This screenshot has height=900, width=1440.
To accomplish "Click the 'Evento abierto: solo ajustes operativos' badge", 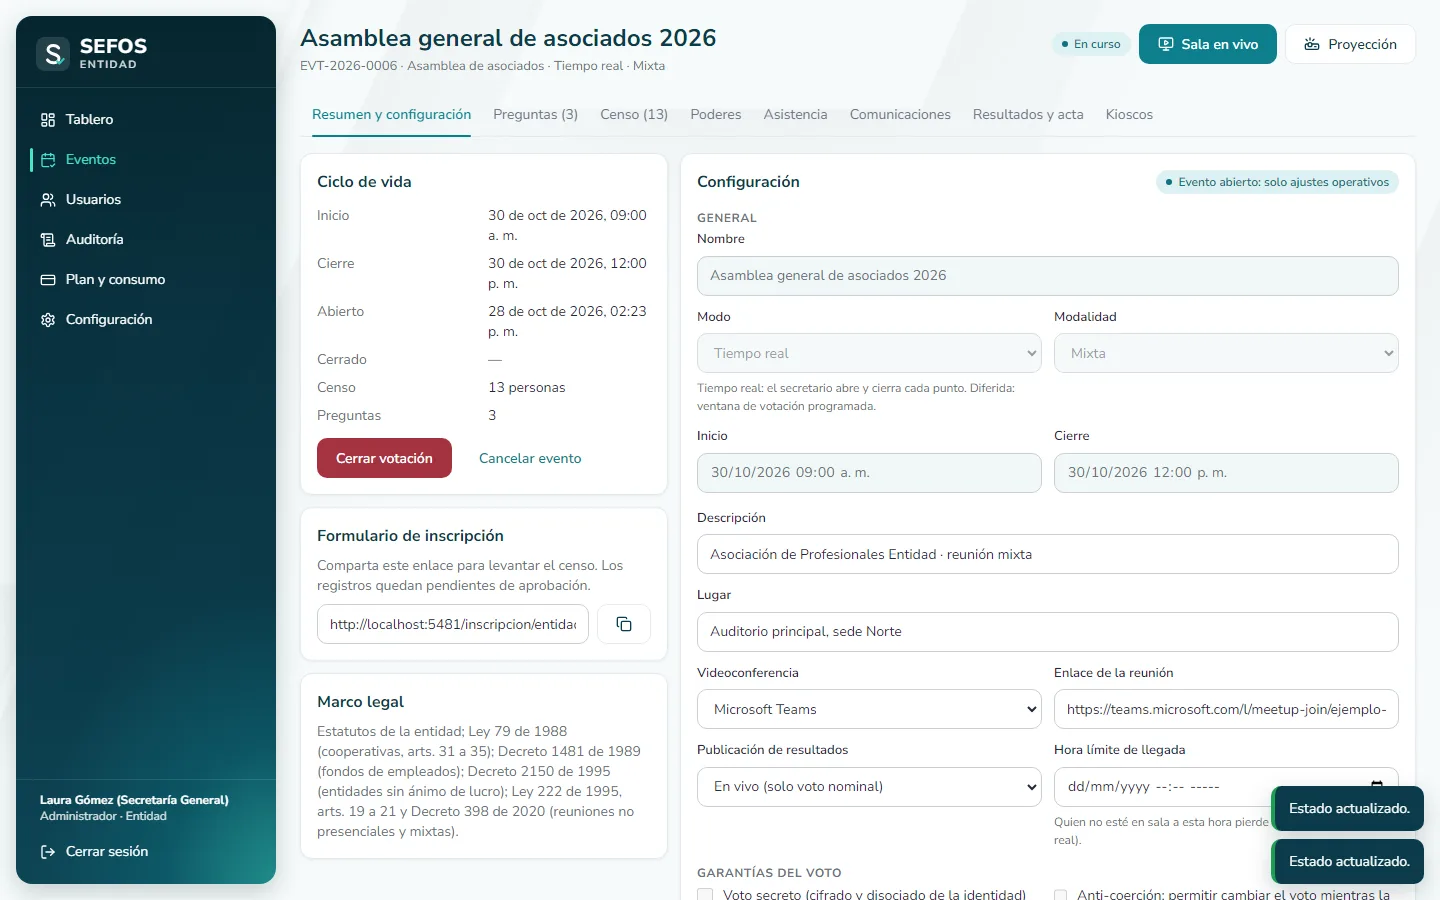I will click(1277, 182).
